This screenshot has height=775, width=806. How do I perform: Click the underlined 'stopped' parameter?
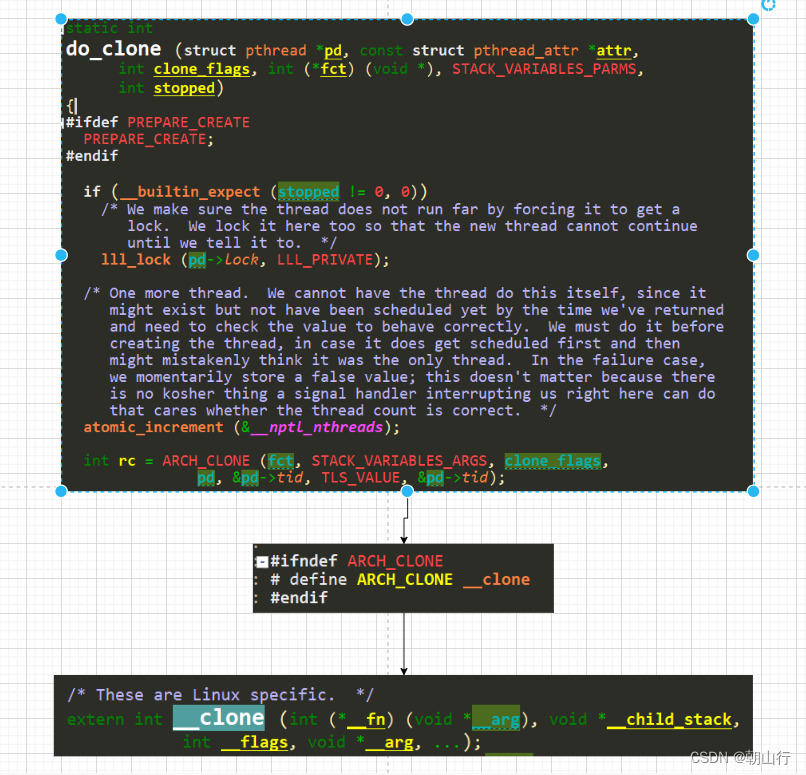pos(184,88)
